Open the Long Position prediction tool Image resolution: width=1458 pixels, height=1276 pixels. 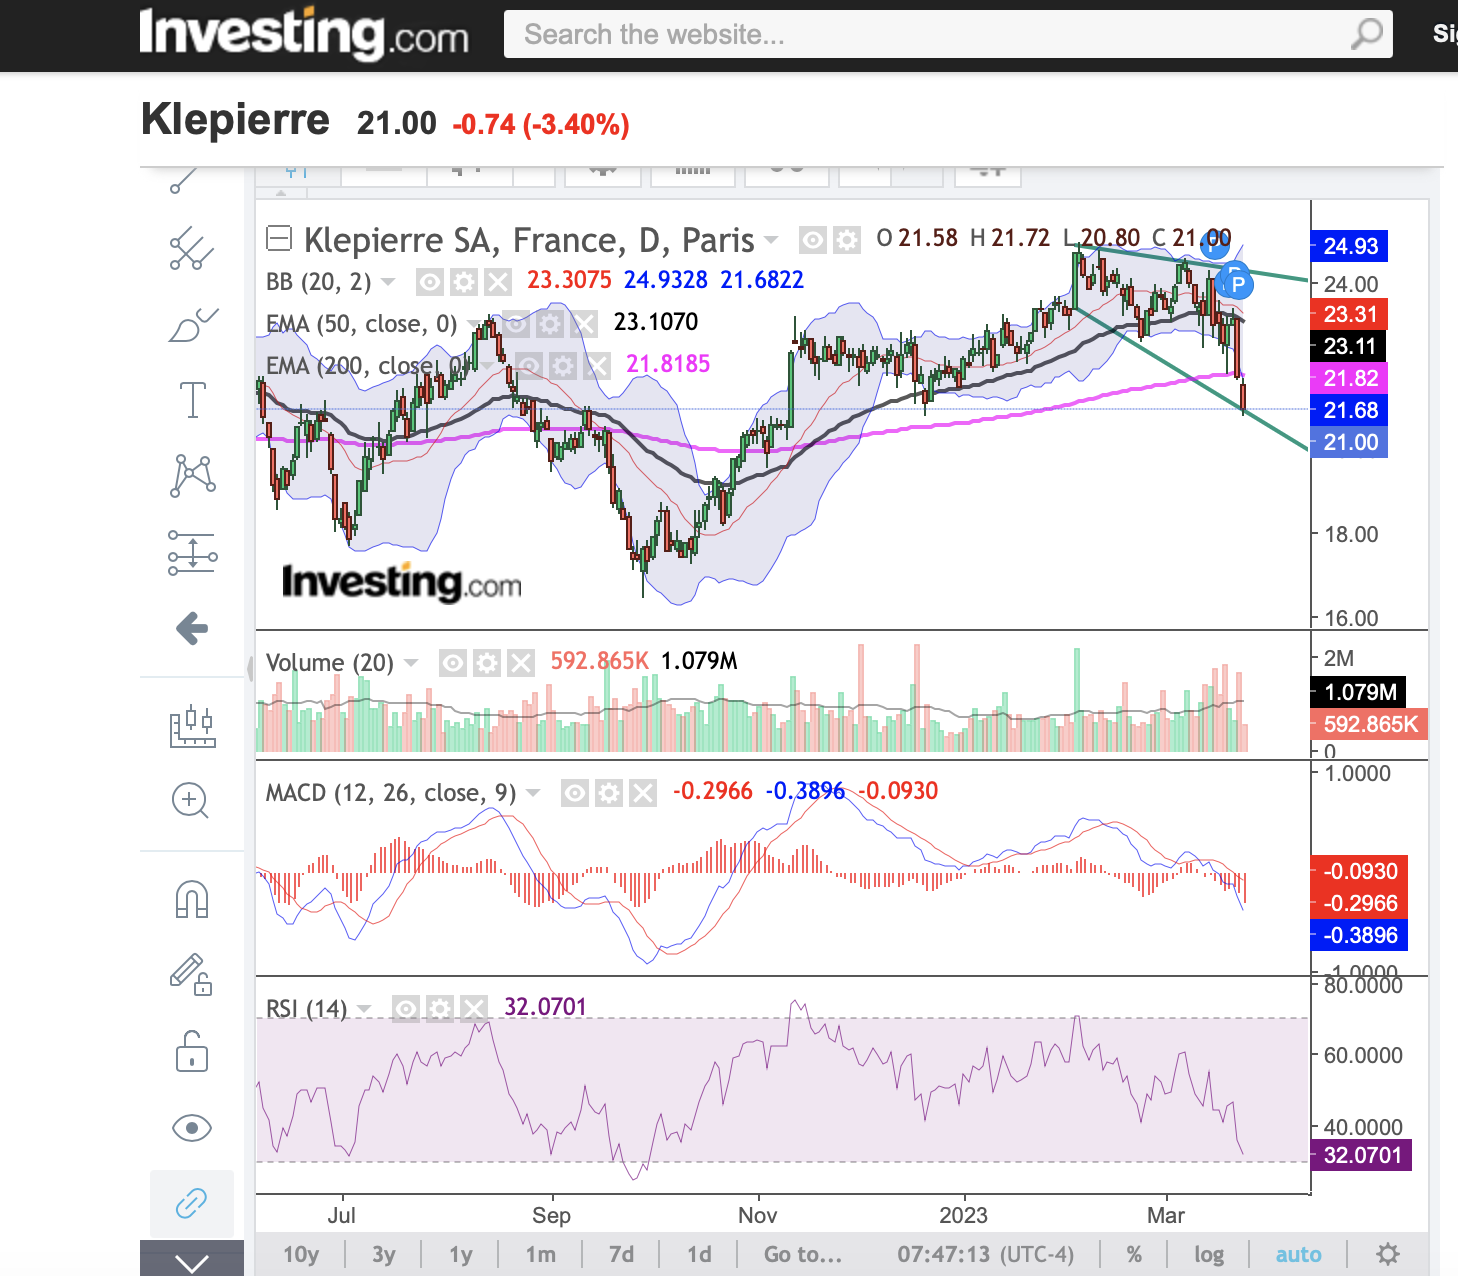(x=192, y=553)
